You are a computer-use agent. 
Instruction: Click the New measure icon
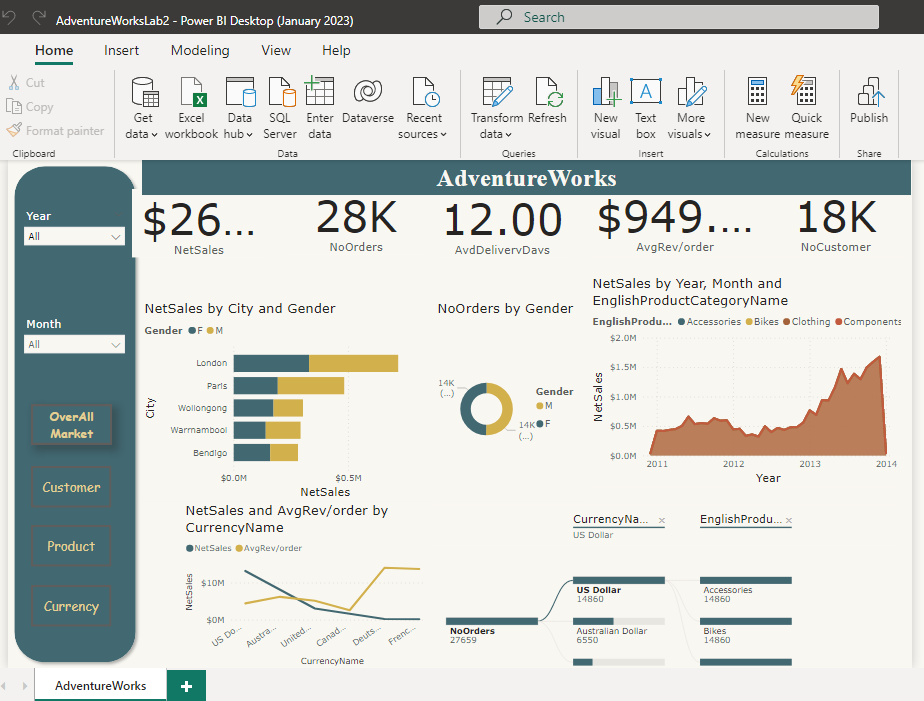[757, 93]
